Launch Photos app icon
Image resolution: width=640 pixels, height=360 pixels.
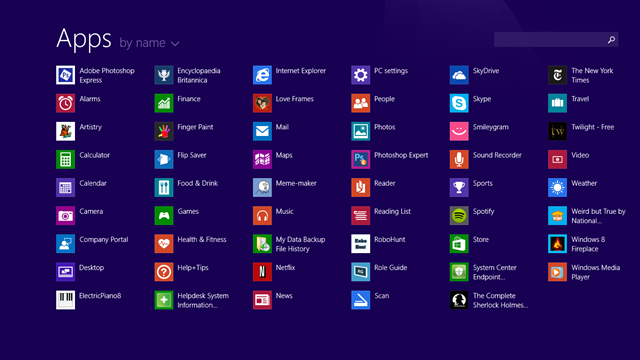point(360,131)
